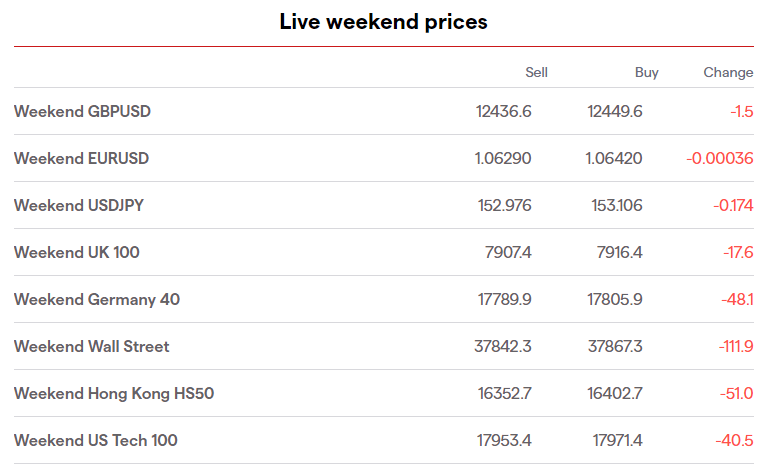Image resolution: width=770 pixels, height=475 pixels.
Task: Open the Weekend EURUSD market link
Action: pyautogui.click(x=81, y=158)
